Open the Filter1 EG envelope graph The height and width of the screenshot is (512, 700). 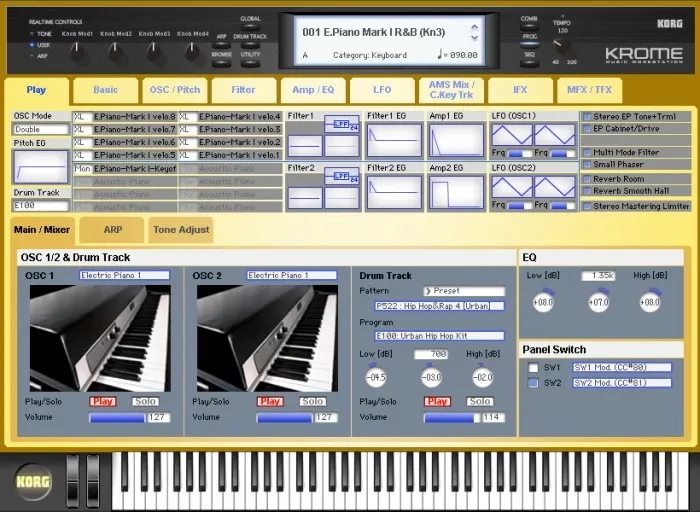[x=394, y=140]
